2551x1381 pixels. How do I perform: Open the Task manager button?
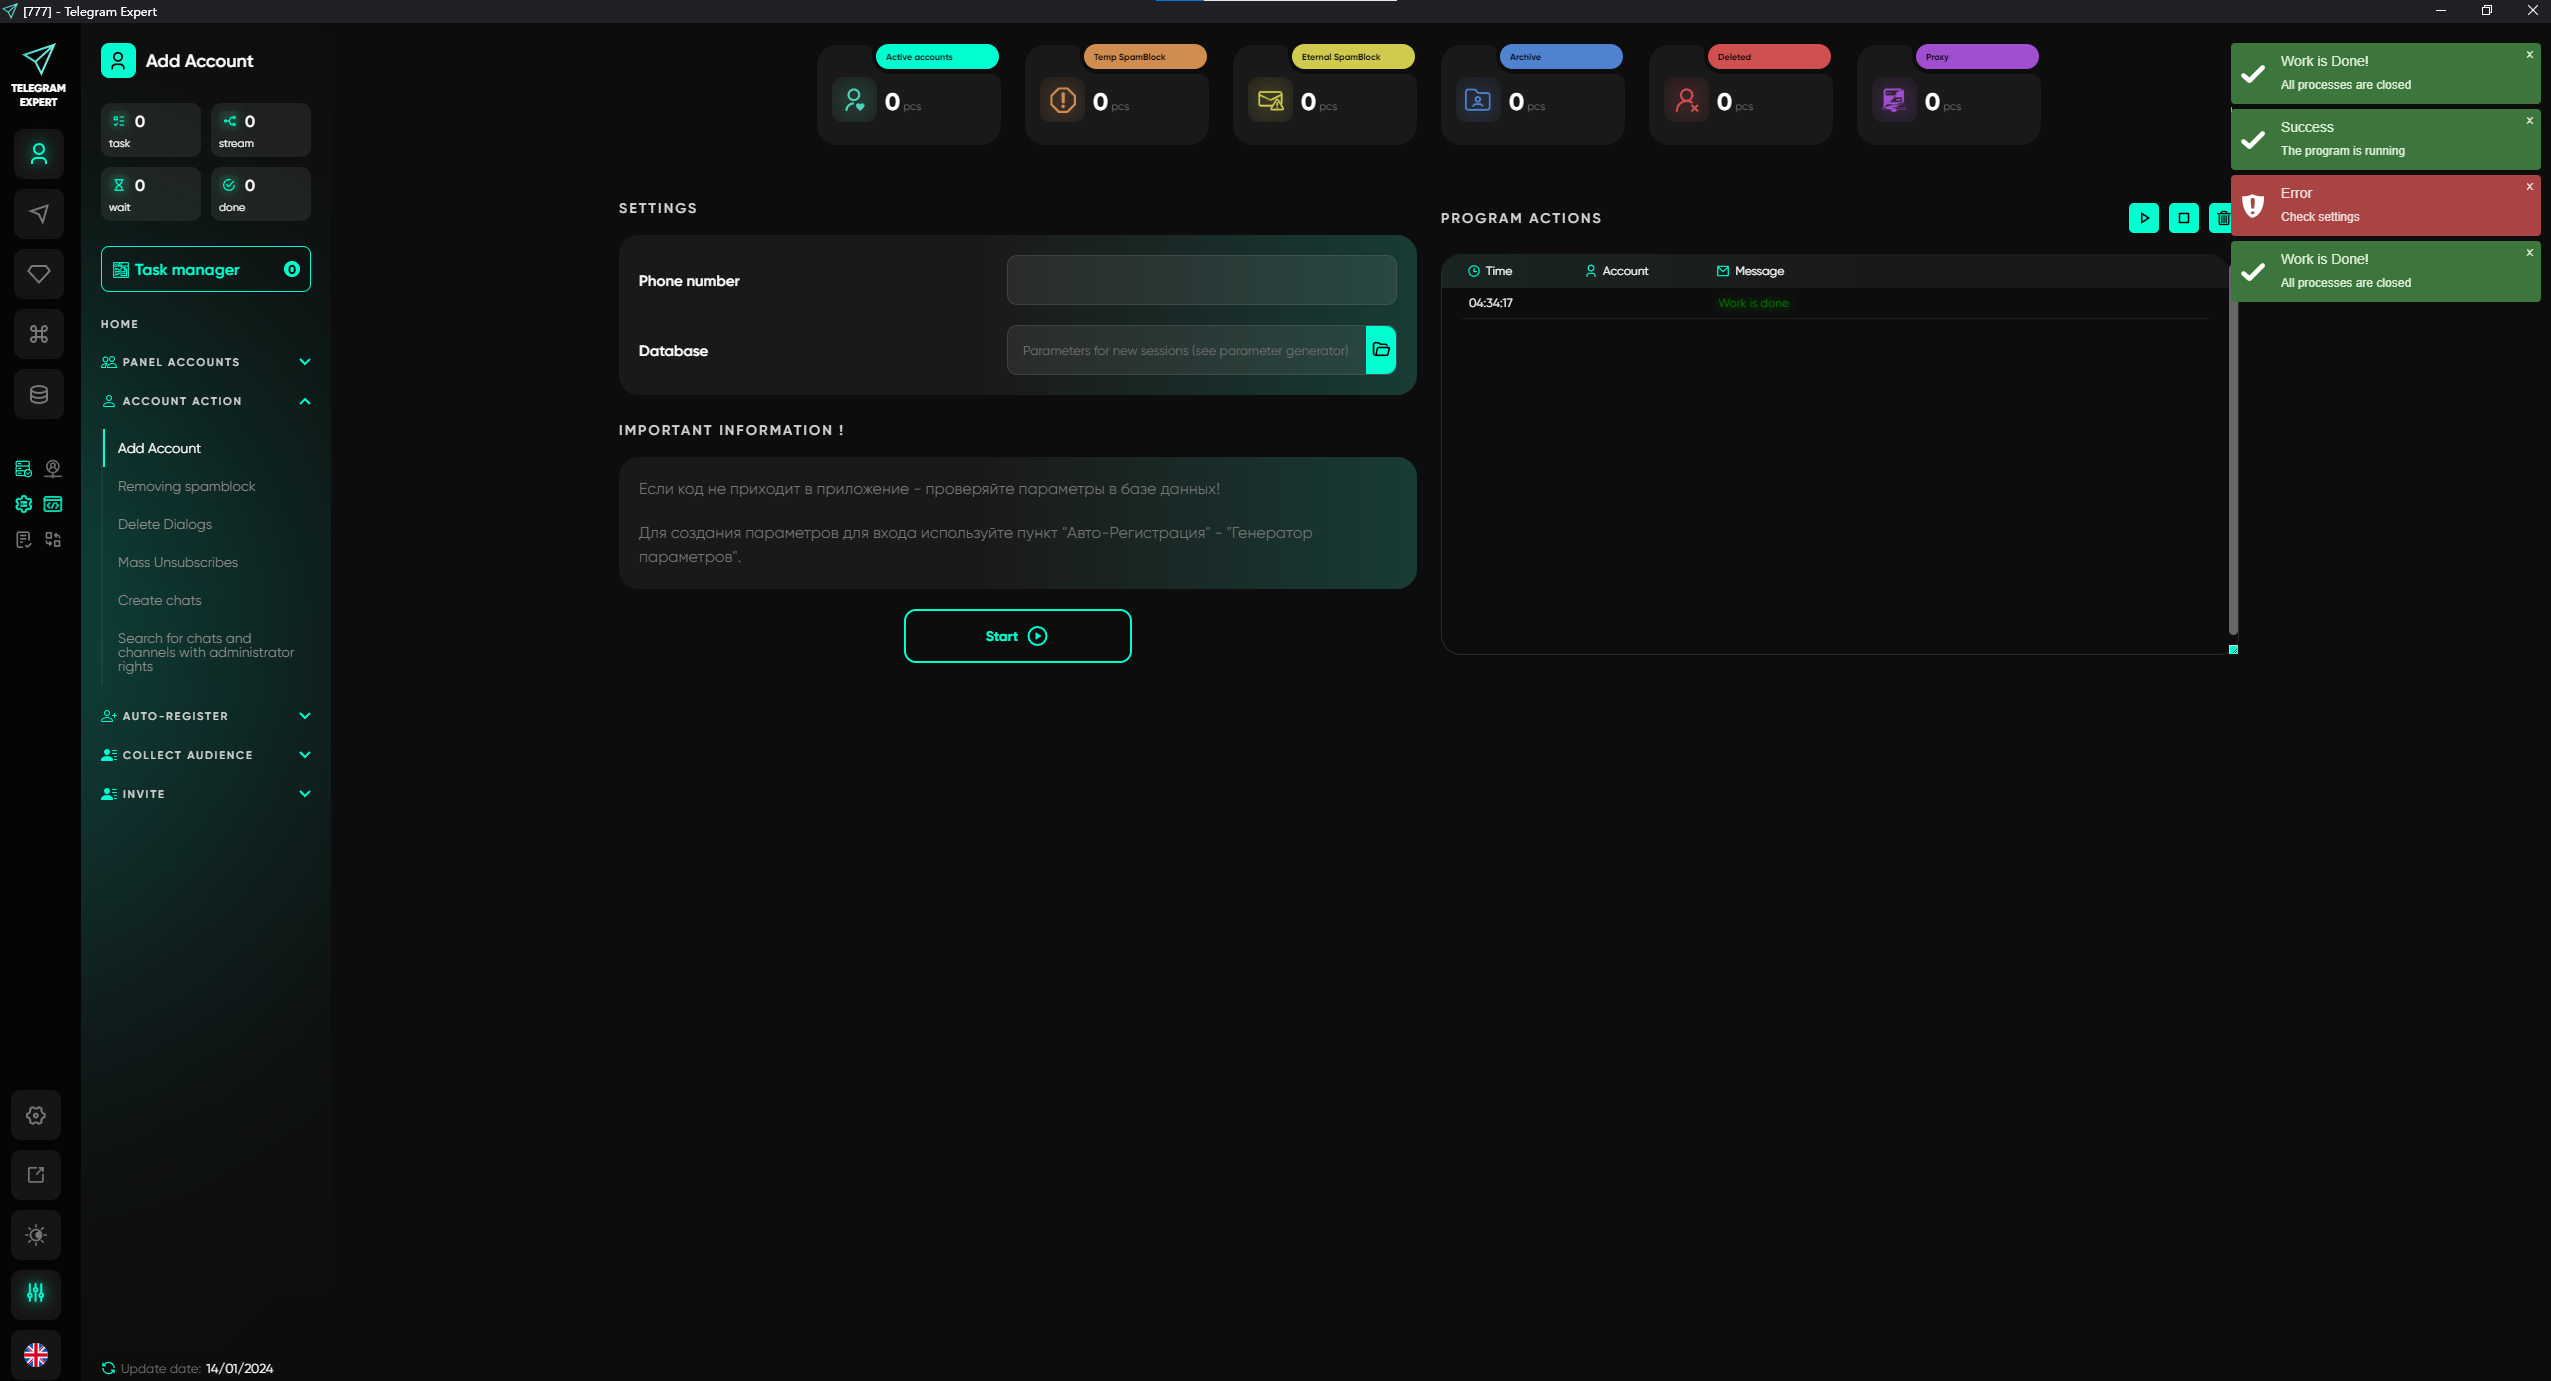tap(205, 269)
